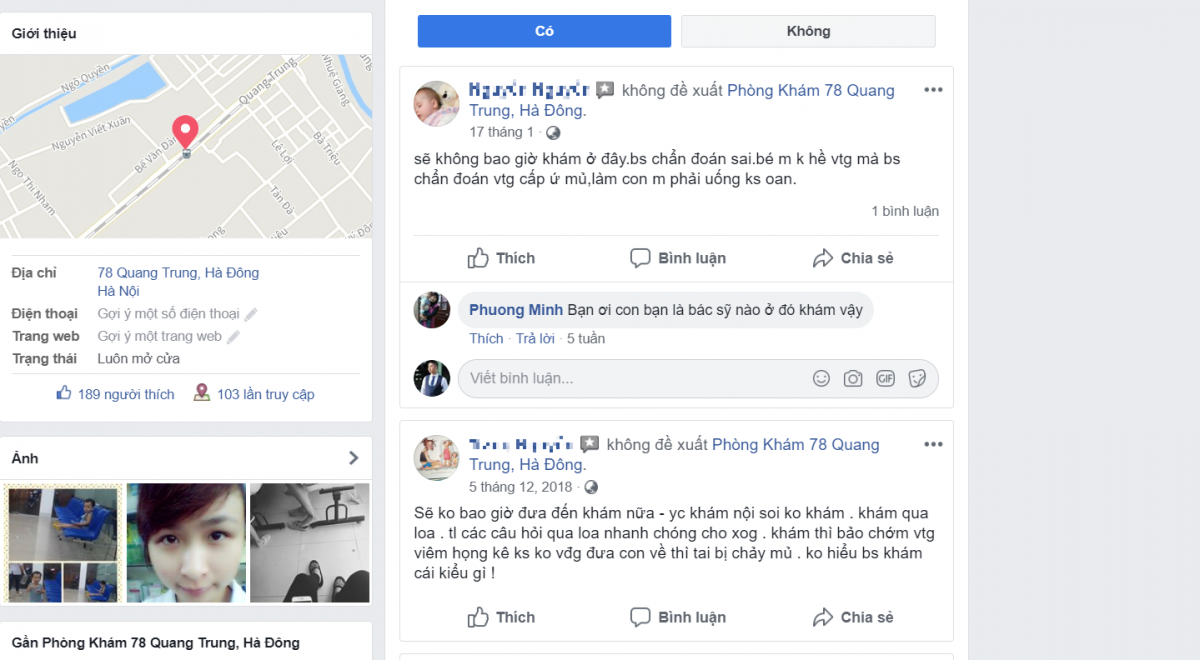1200x660 pixels.
Task: Open three-dot menu on second review
Action: [x=933, y=444]
